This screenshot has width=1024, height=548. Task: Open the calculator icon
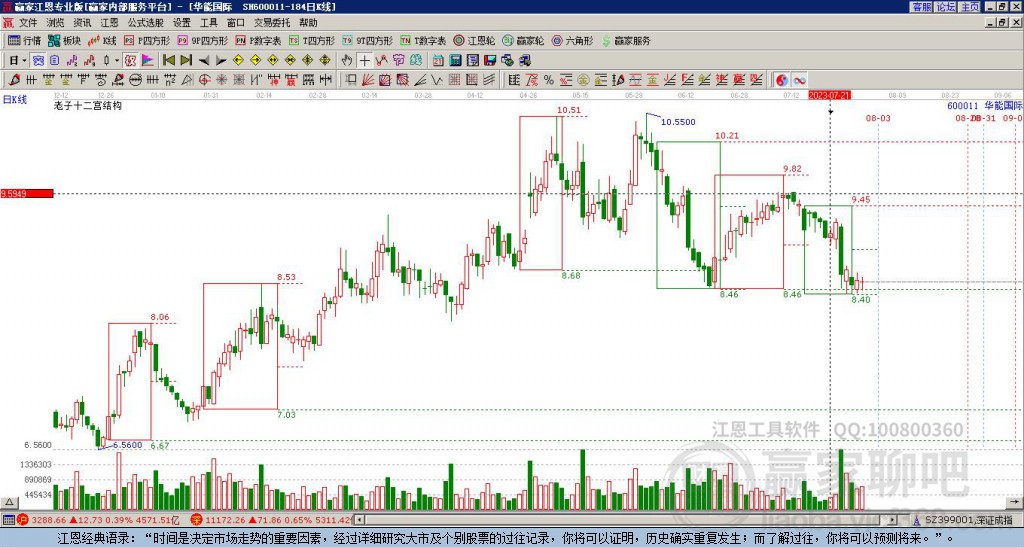(x=455, y=61)
